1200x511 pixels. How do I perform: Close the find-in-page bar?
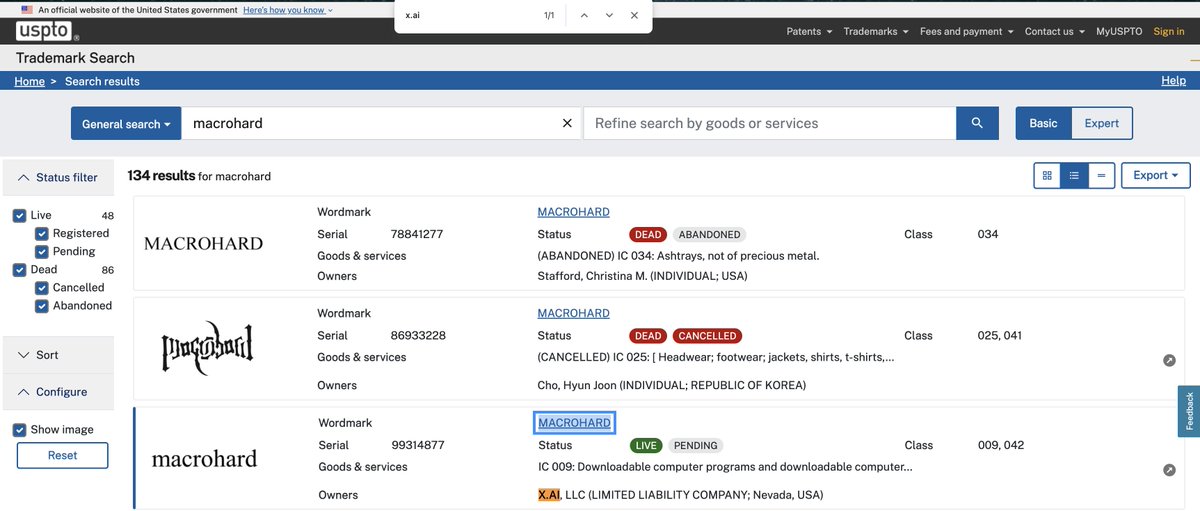point(634,16)
